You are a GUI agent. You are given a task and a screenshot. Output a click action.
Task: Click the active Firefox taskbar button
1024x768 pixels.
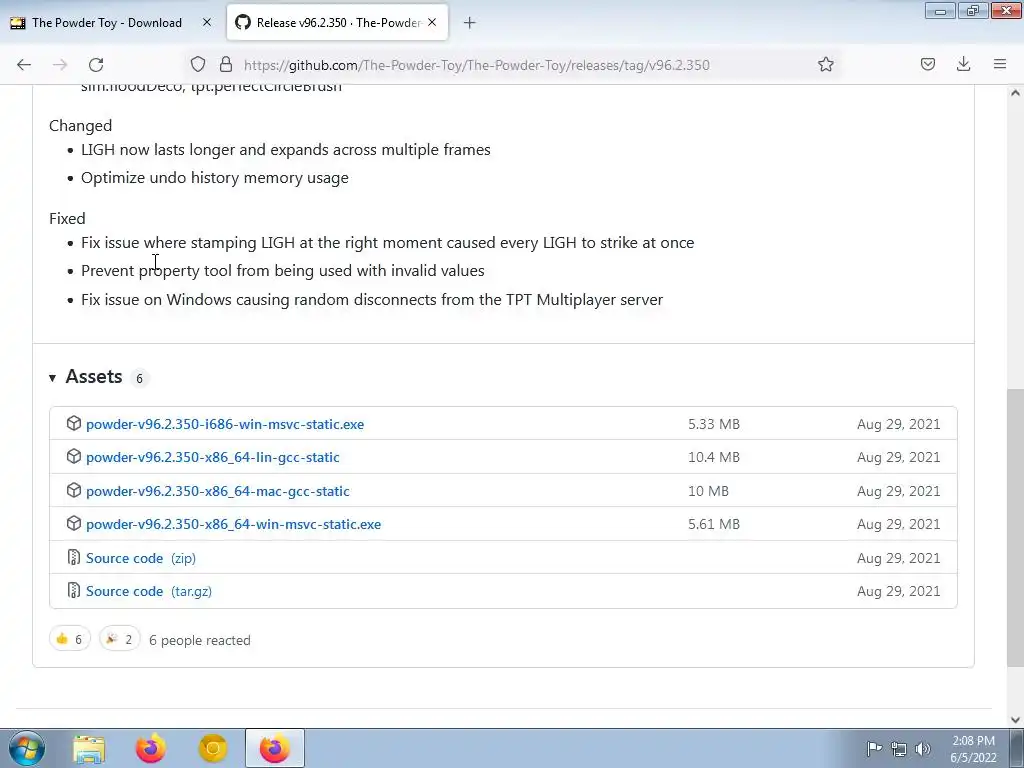[274, 748]
